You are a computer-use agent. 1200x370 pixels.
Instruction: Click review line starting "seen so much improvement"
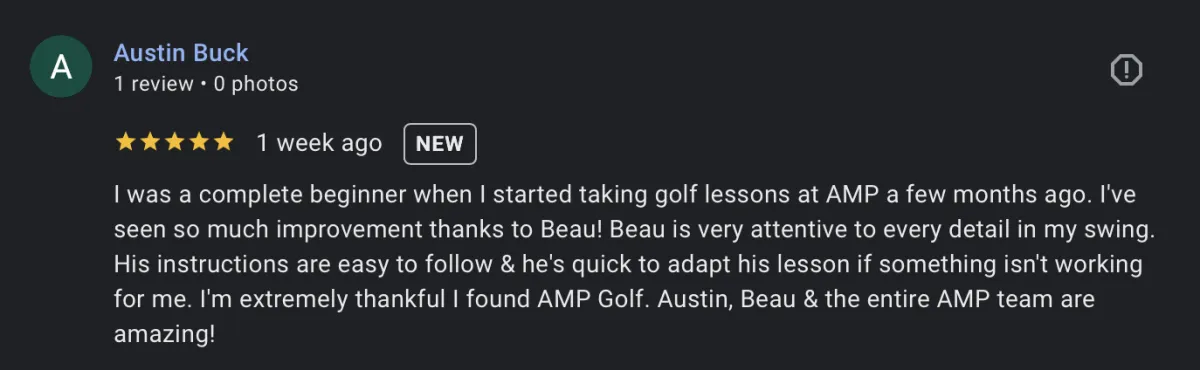[x=635, y=230]
